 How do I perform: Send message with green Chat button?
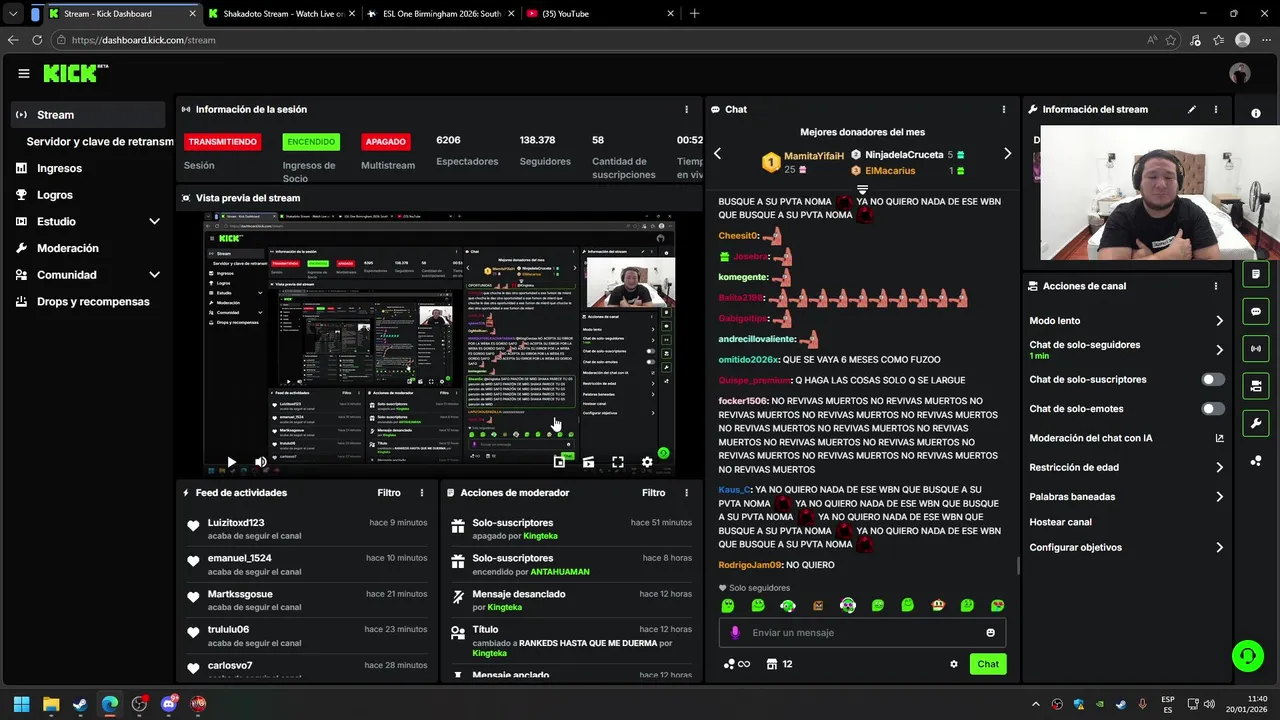pyautogui.click(x=988, y=664)
